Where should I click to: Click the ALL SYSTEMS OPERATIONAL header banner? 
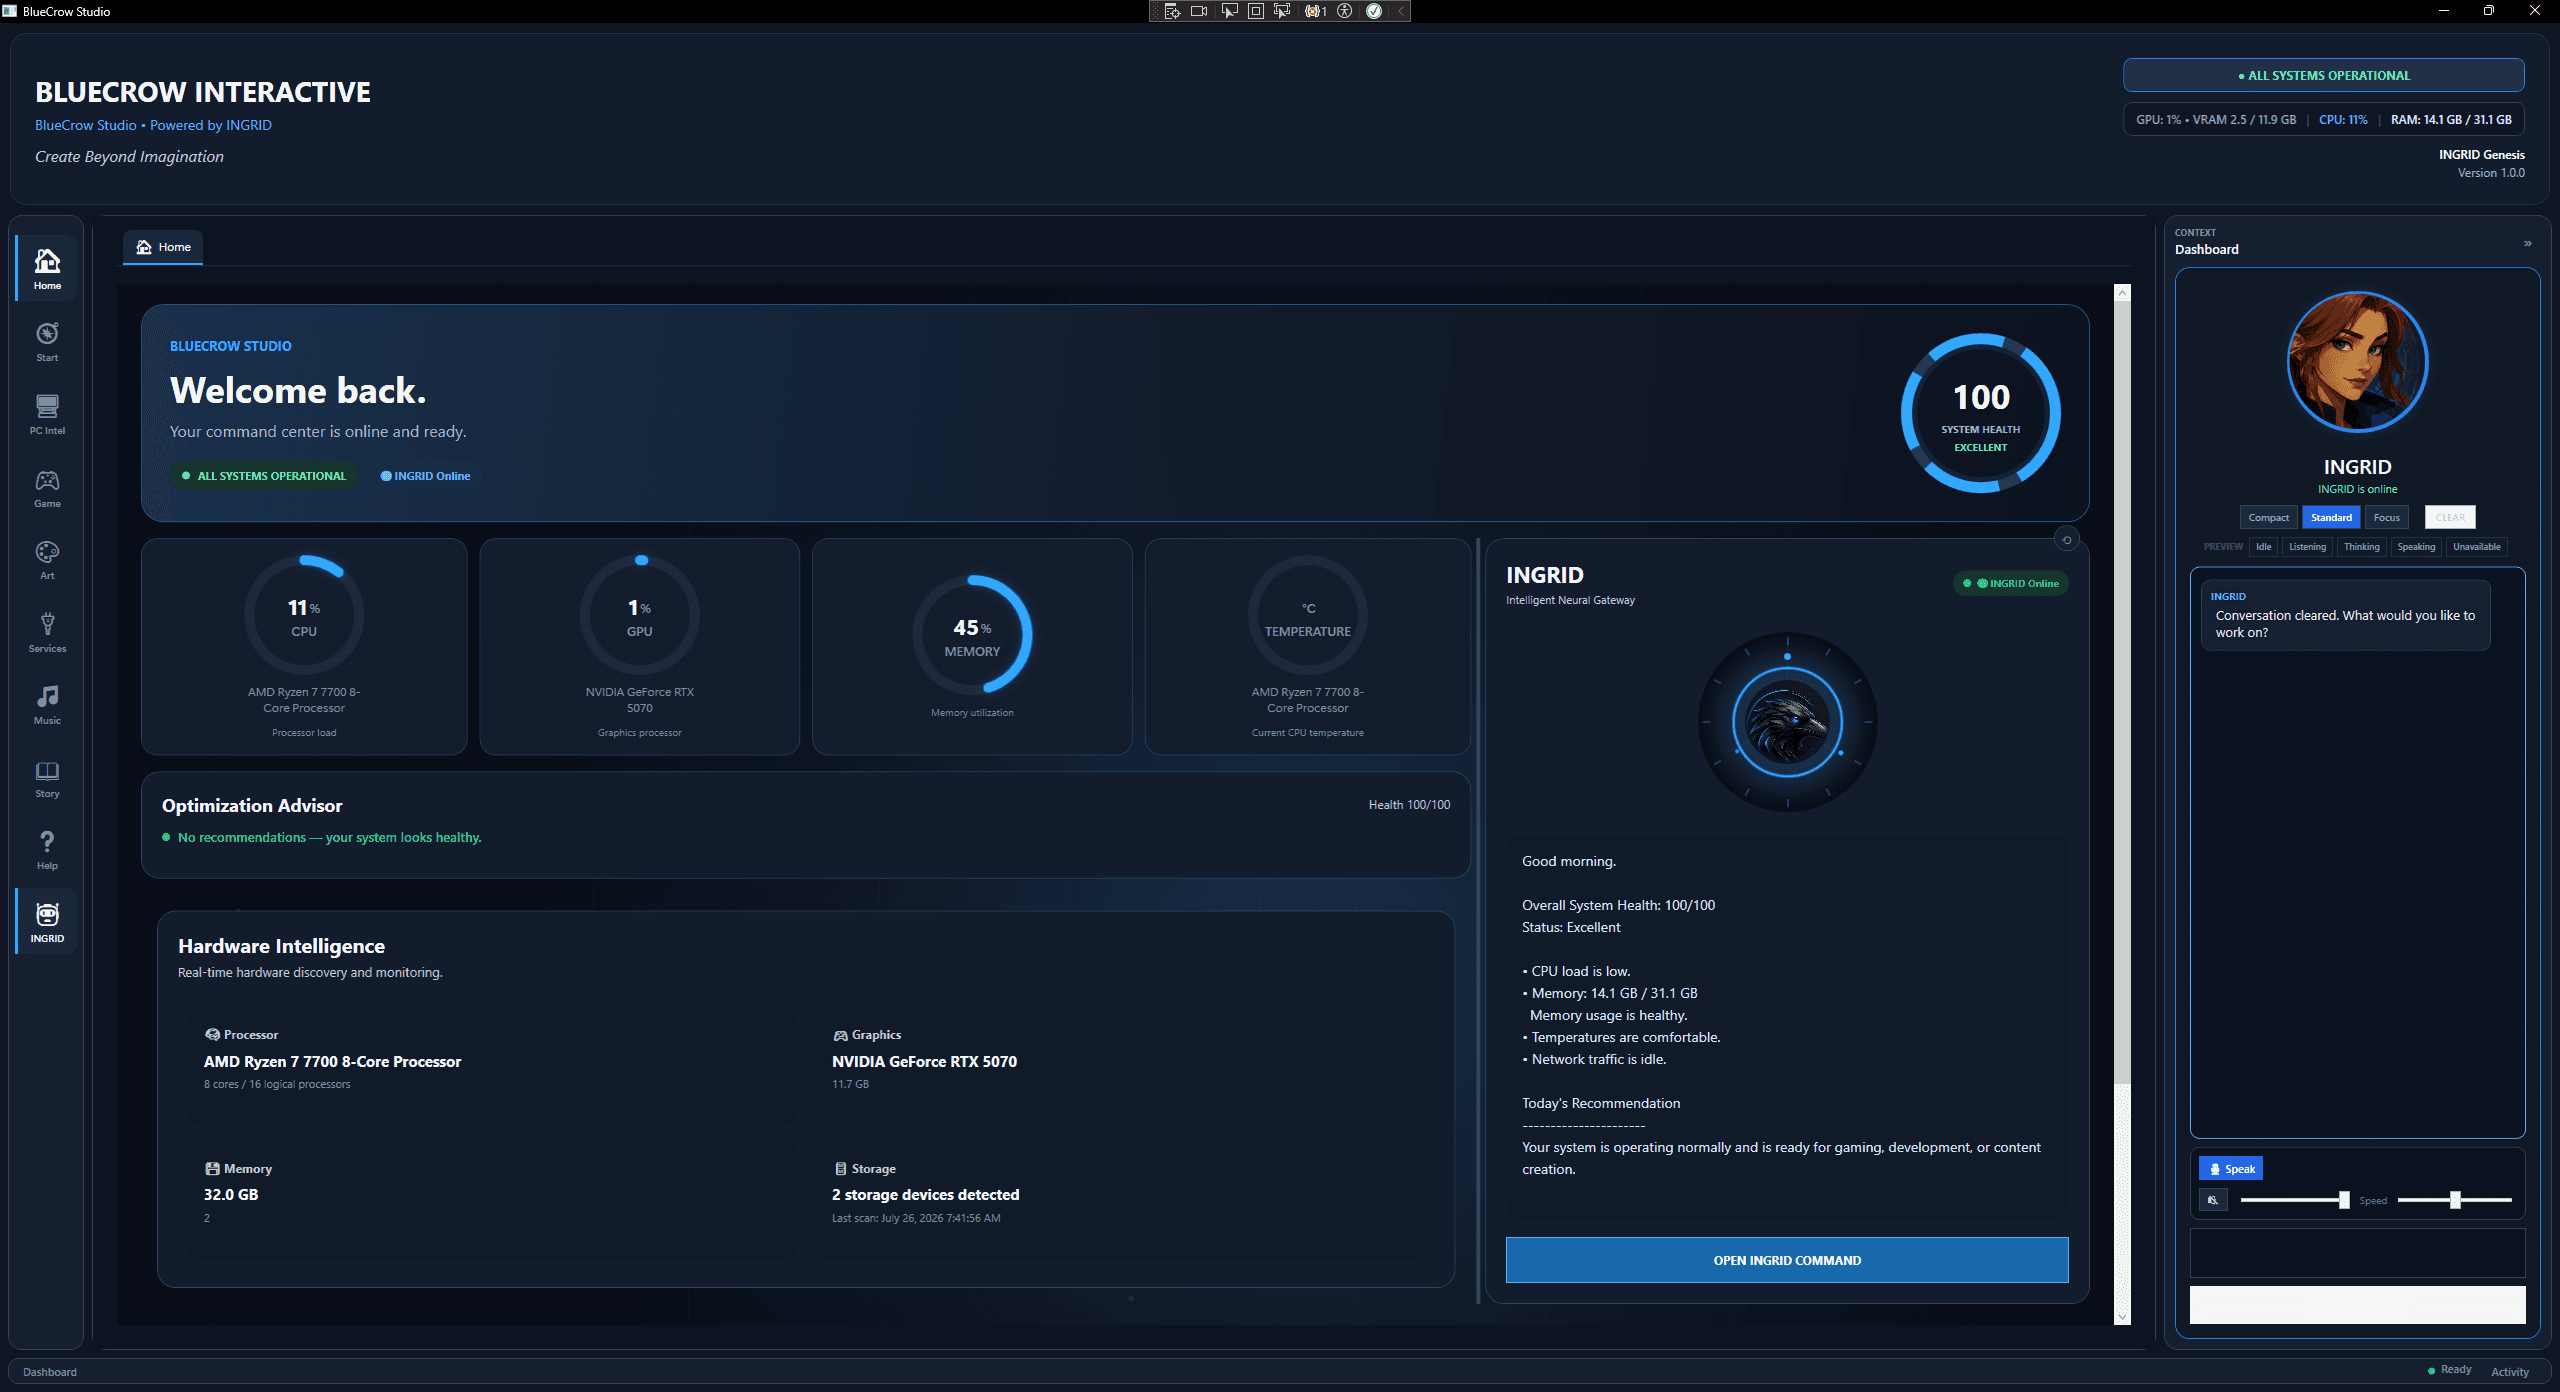pos(2324,76)
